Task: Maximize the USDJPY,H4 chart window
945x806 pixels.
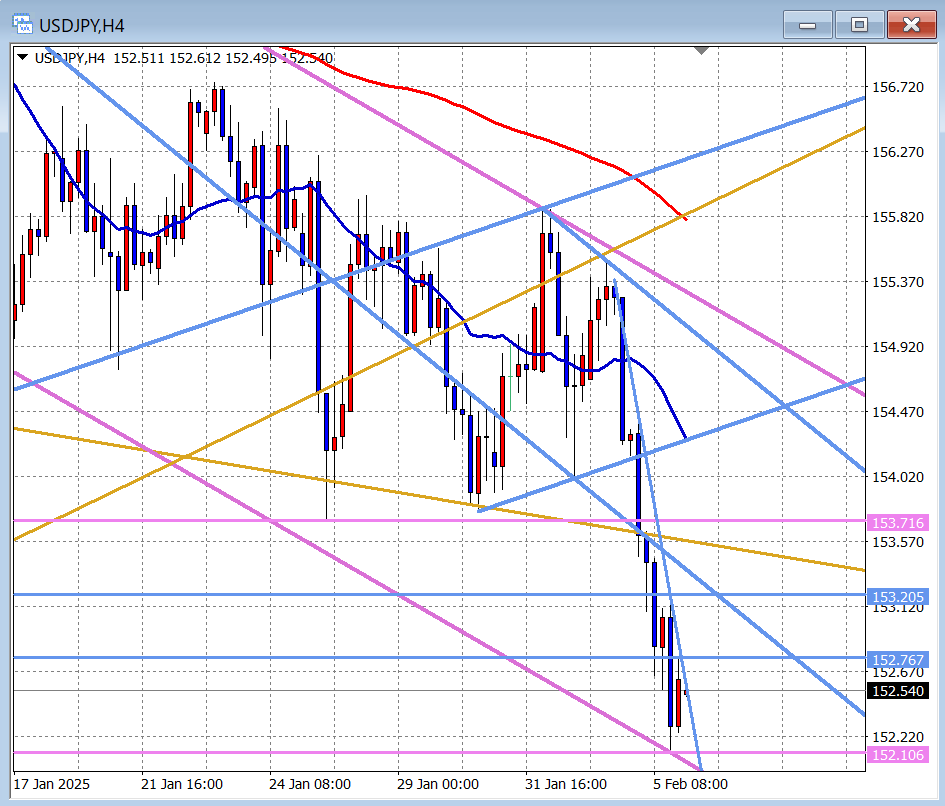Action: click(x=859, y=25)
